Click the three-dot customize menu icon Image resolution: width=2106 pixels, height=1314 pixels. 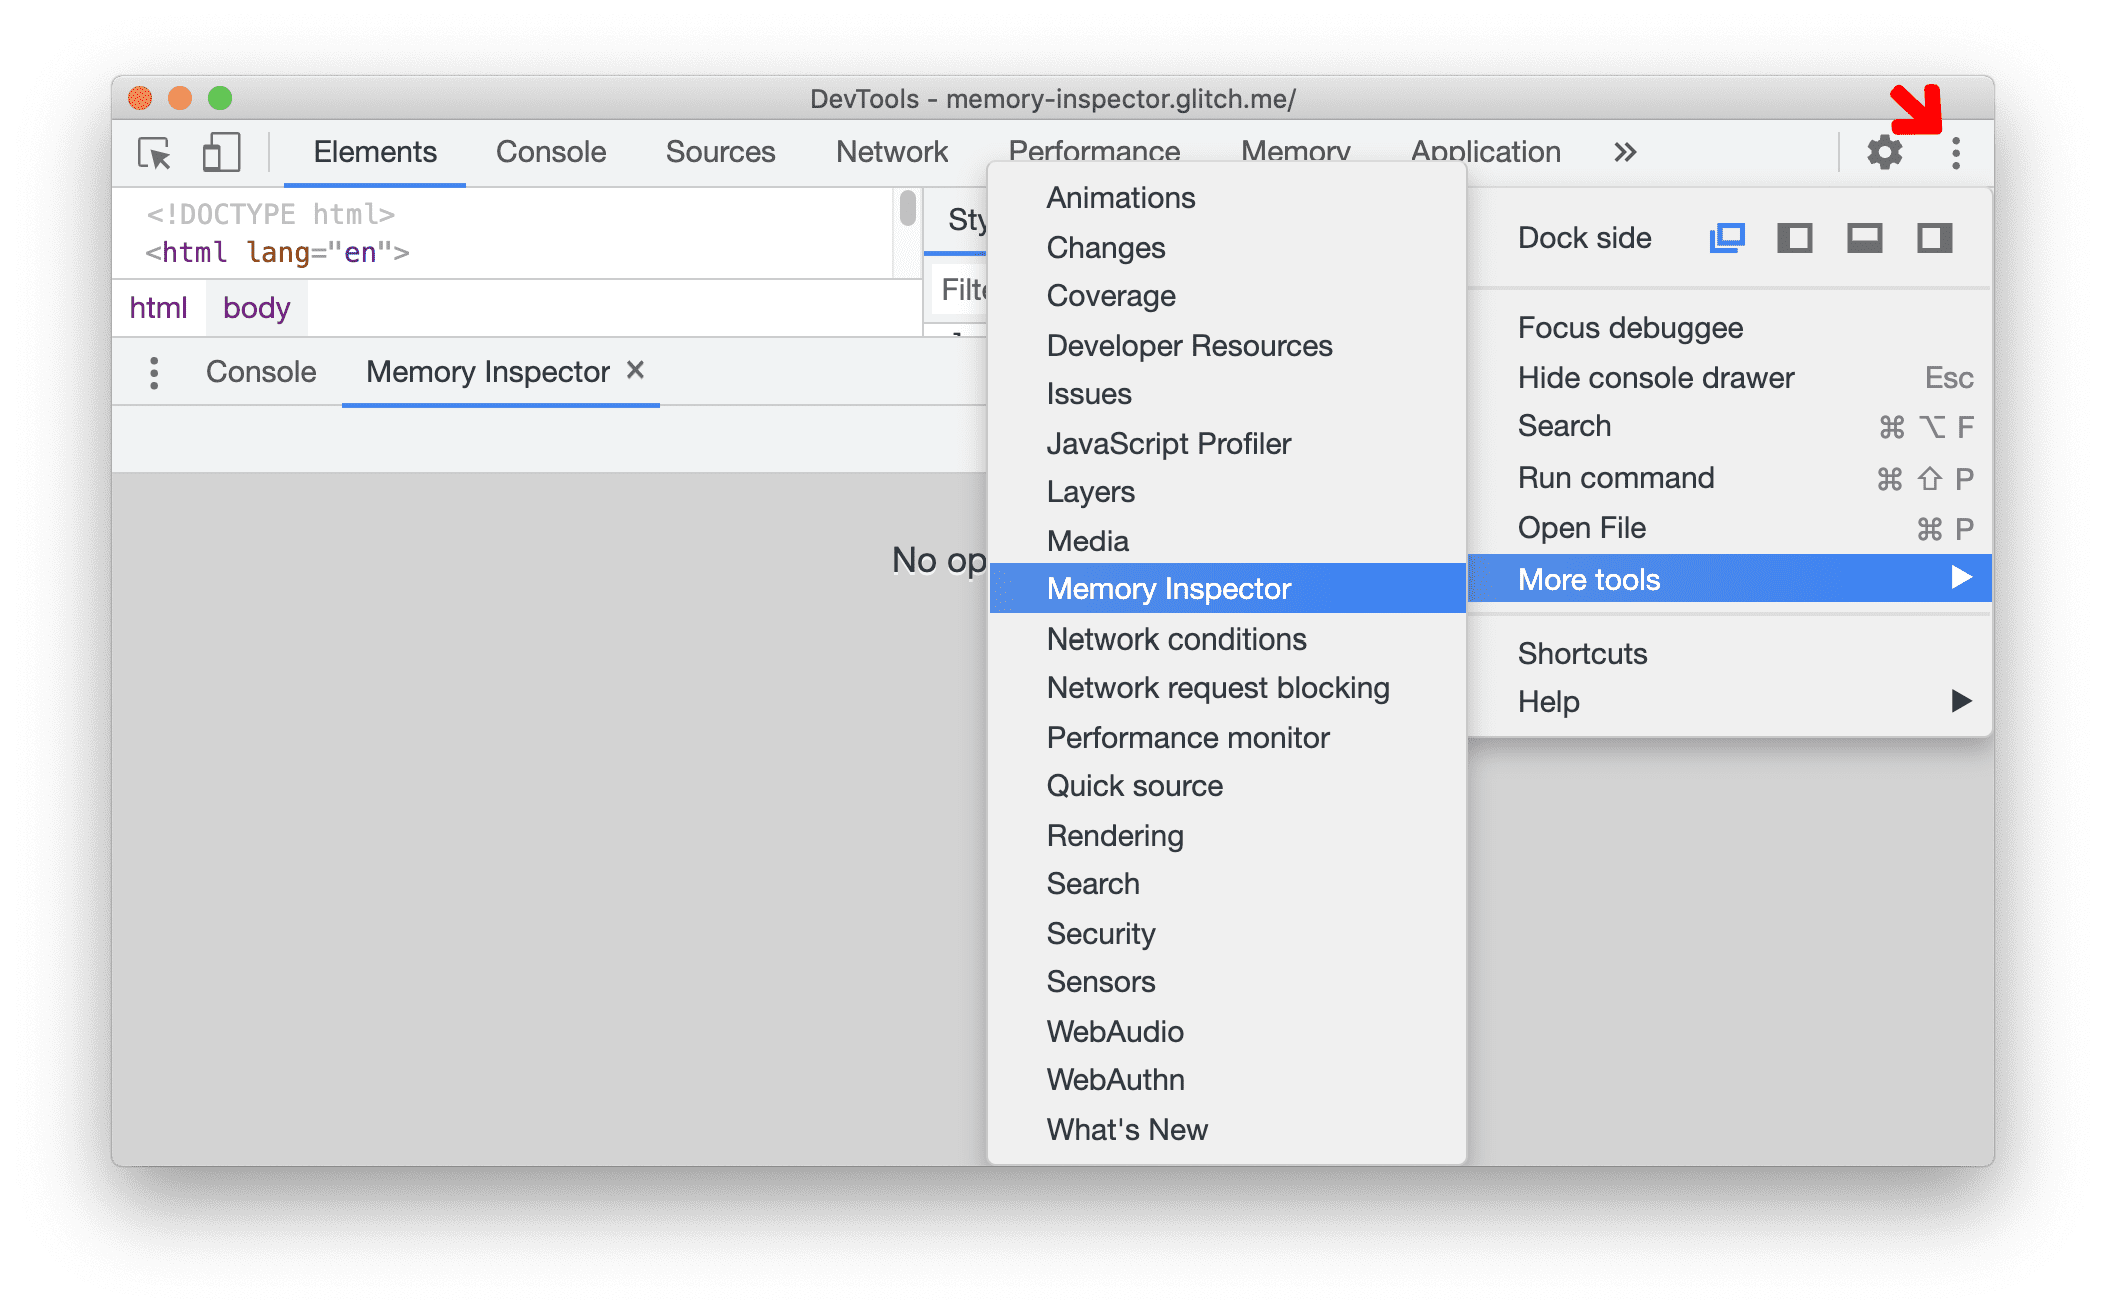pyautogui.click(x=1955, y=153)
